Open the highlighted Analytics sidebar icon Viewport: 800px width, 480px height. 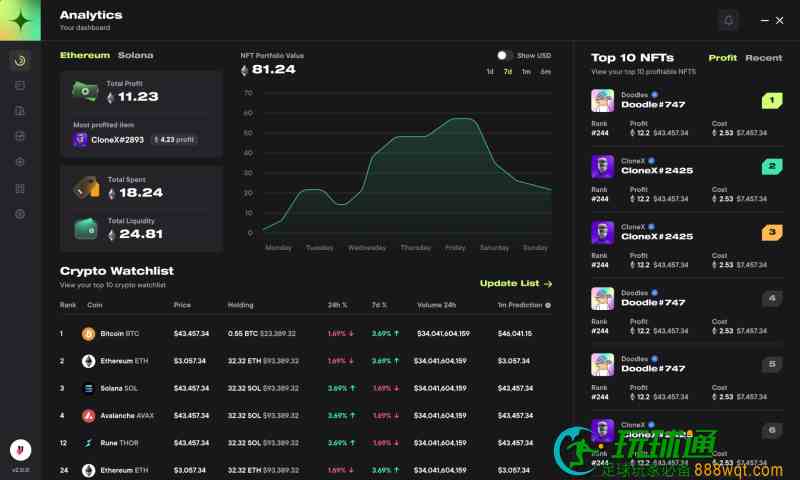(x=20, y=61)
